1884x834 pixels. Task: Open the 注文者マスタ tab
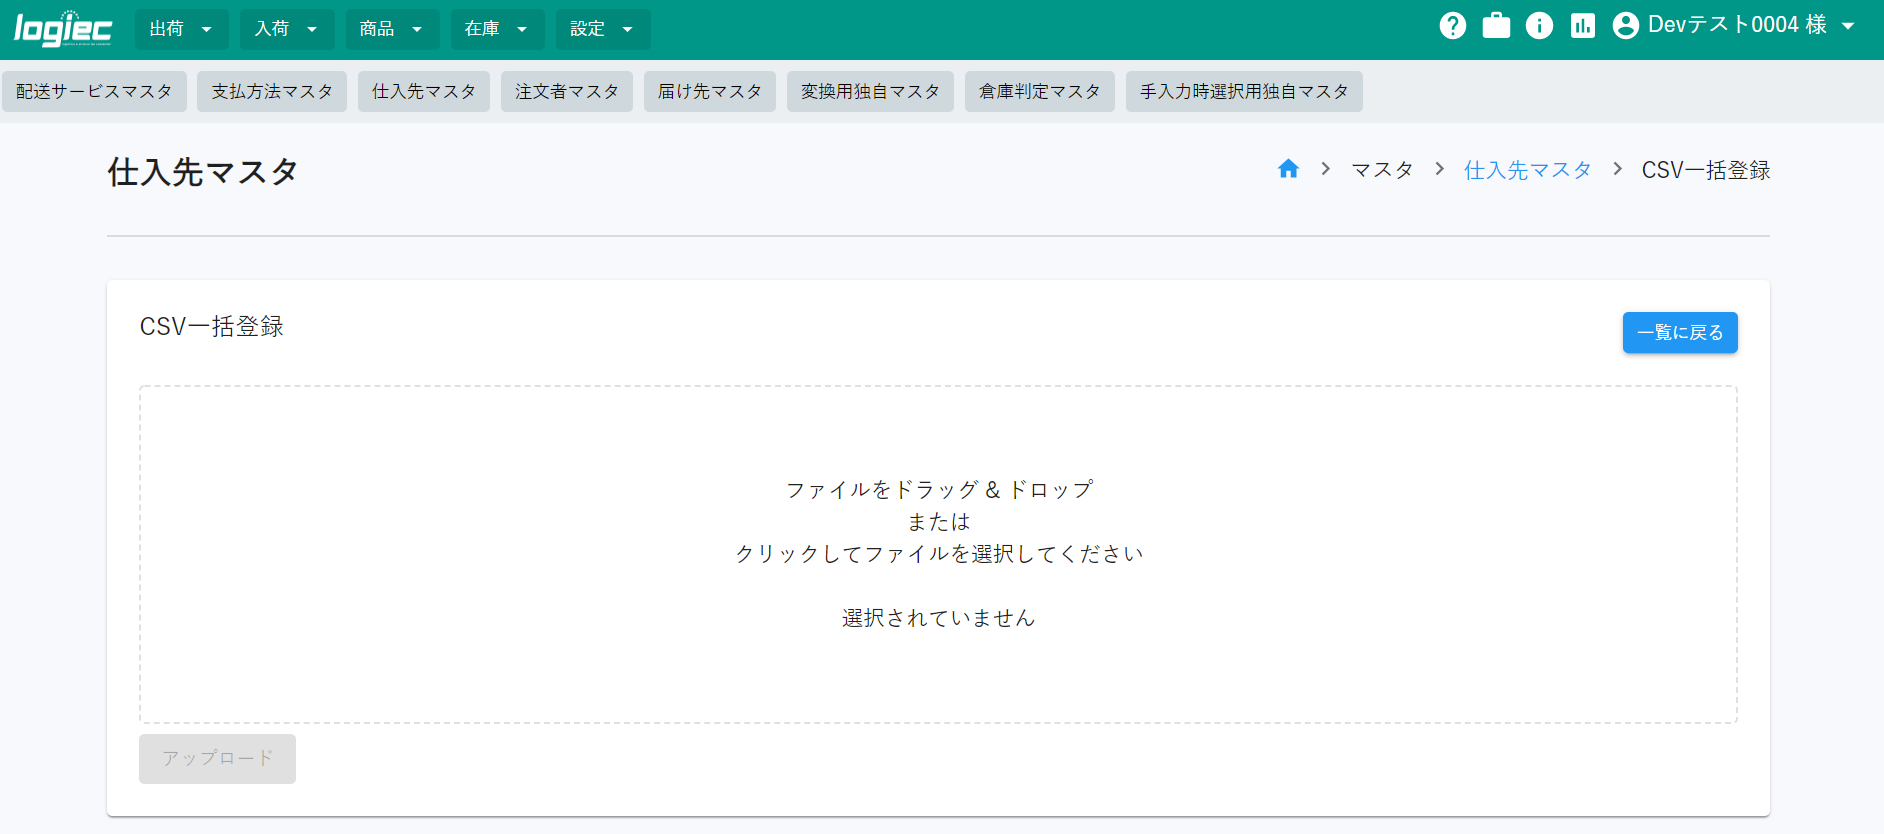(567, 91)
